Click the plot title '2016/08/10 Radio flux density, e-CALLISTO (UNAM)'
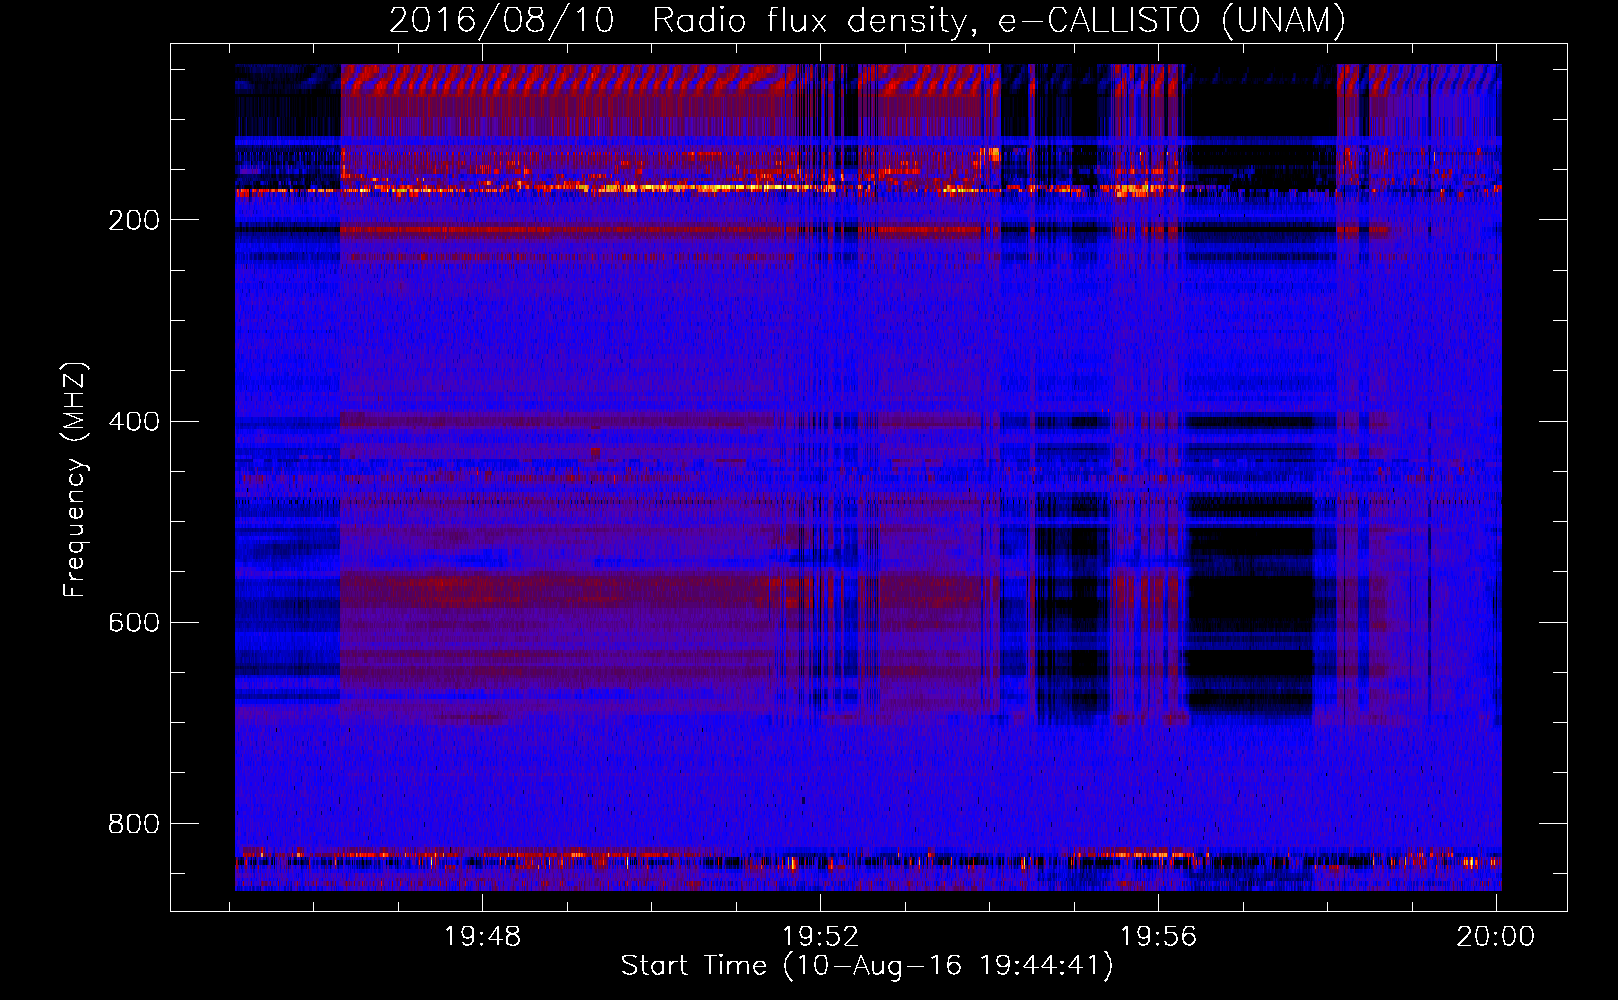1618x1000 pixels. 867,20
